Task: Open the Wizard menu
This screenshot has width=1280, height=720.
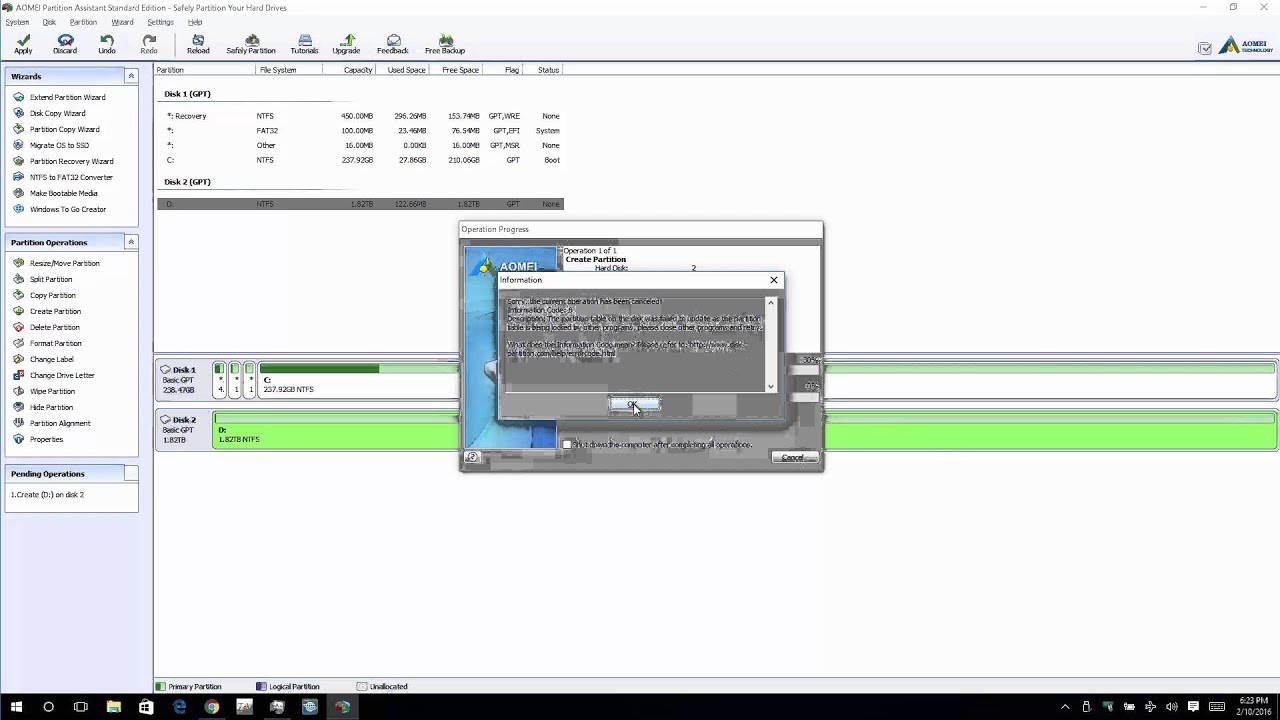Action: pyautogui.click(x=122, y=22)
